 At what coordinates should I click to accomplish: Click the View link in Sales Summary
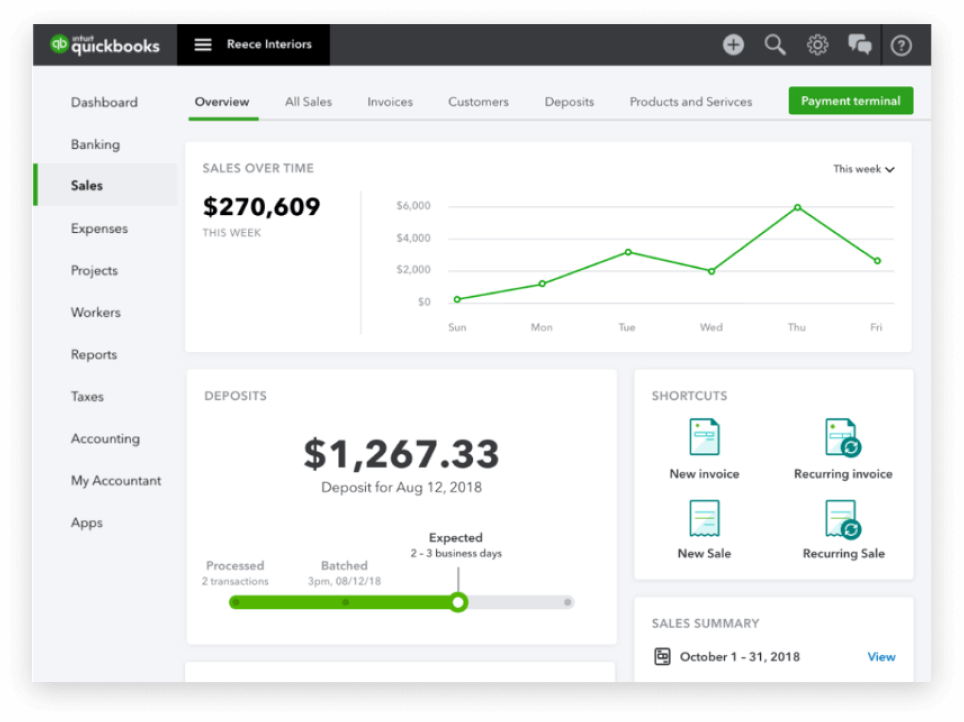coord(881,657)
